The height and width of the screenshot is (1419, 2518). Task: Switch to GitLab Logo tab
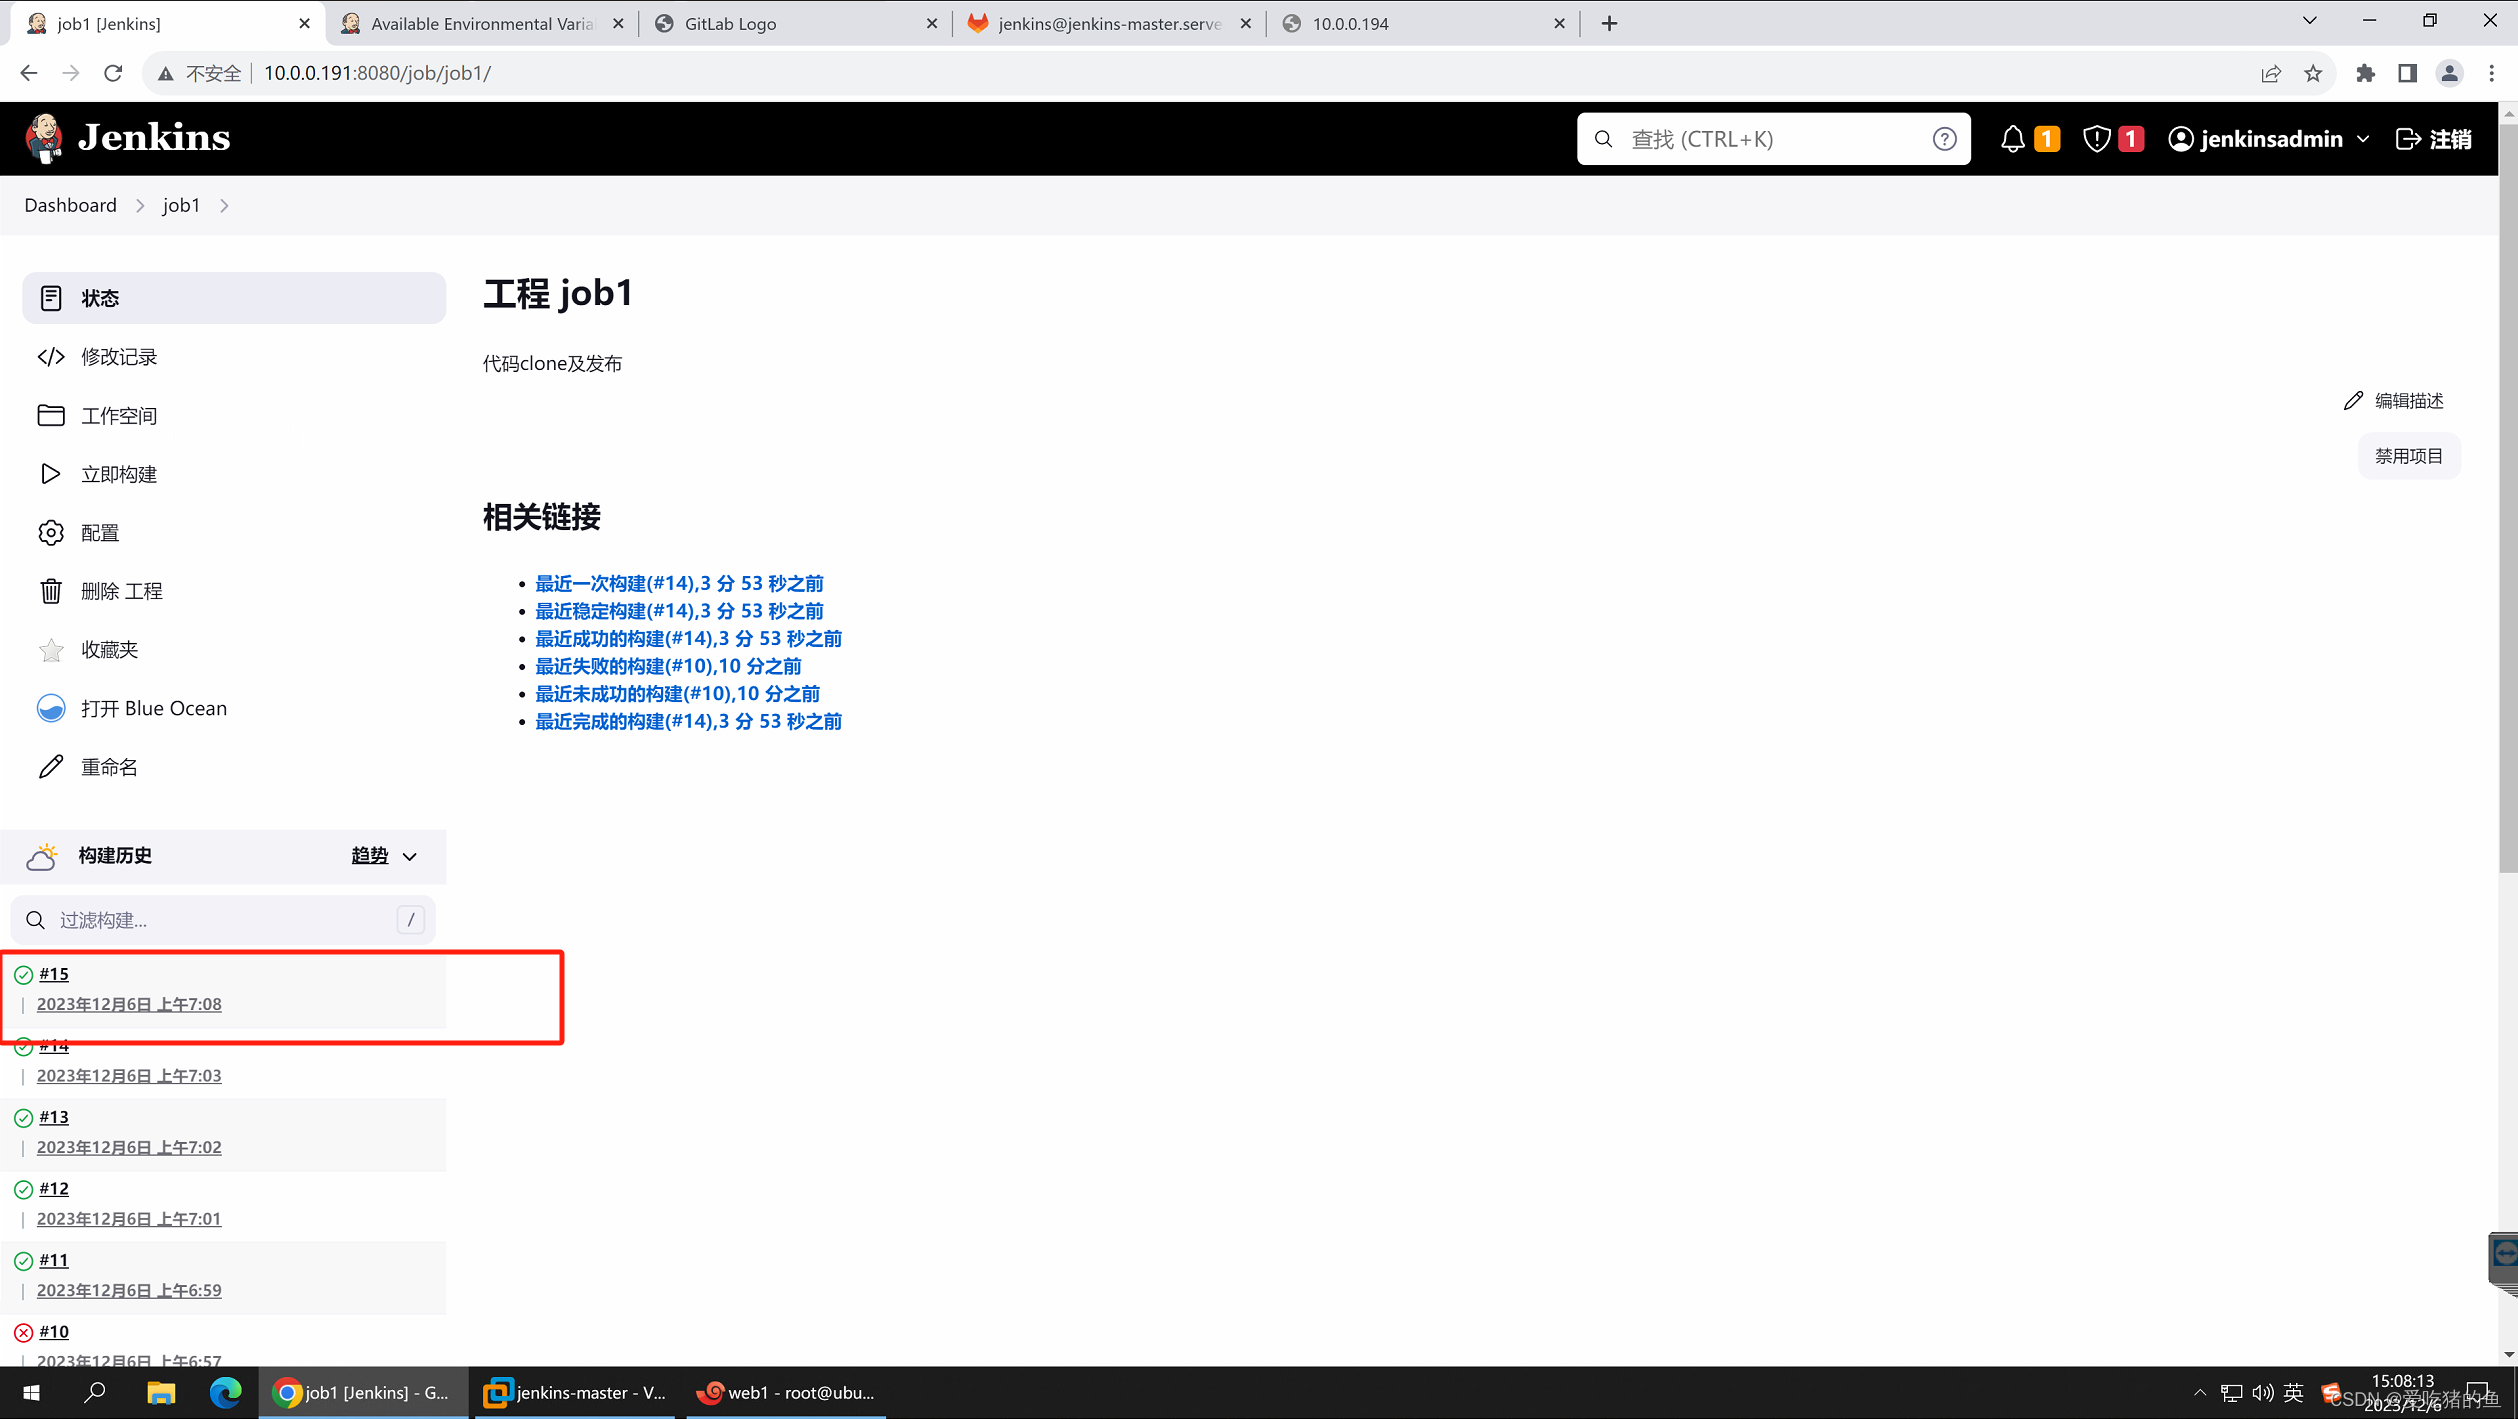pos(796,23)
